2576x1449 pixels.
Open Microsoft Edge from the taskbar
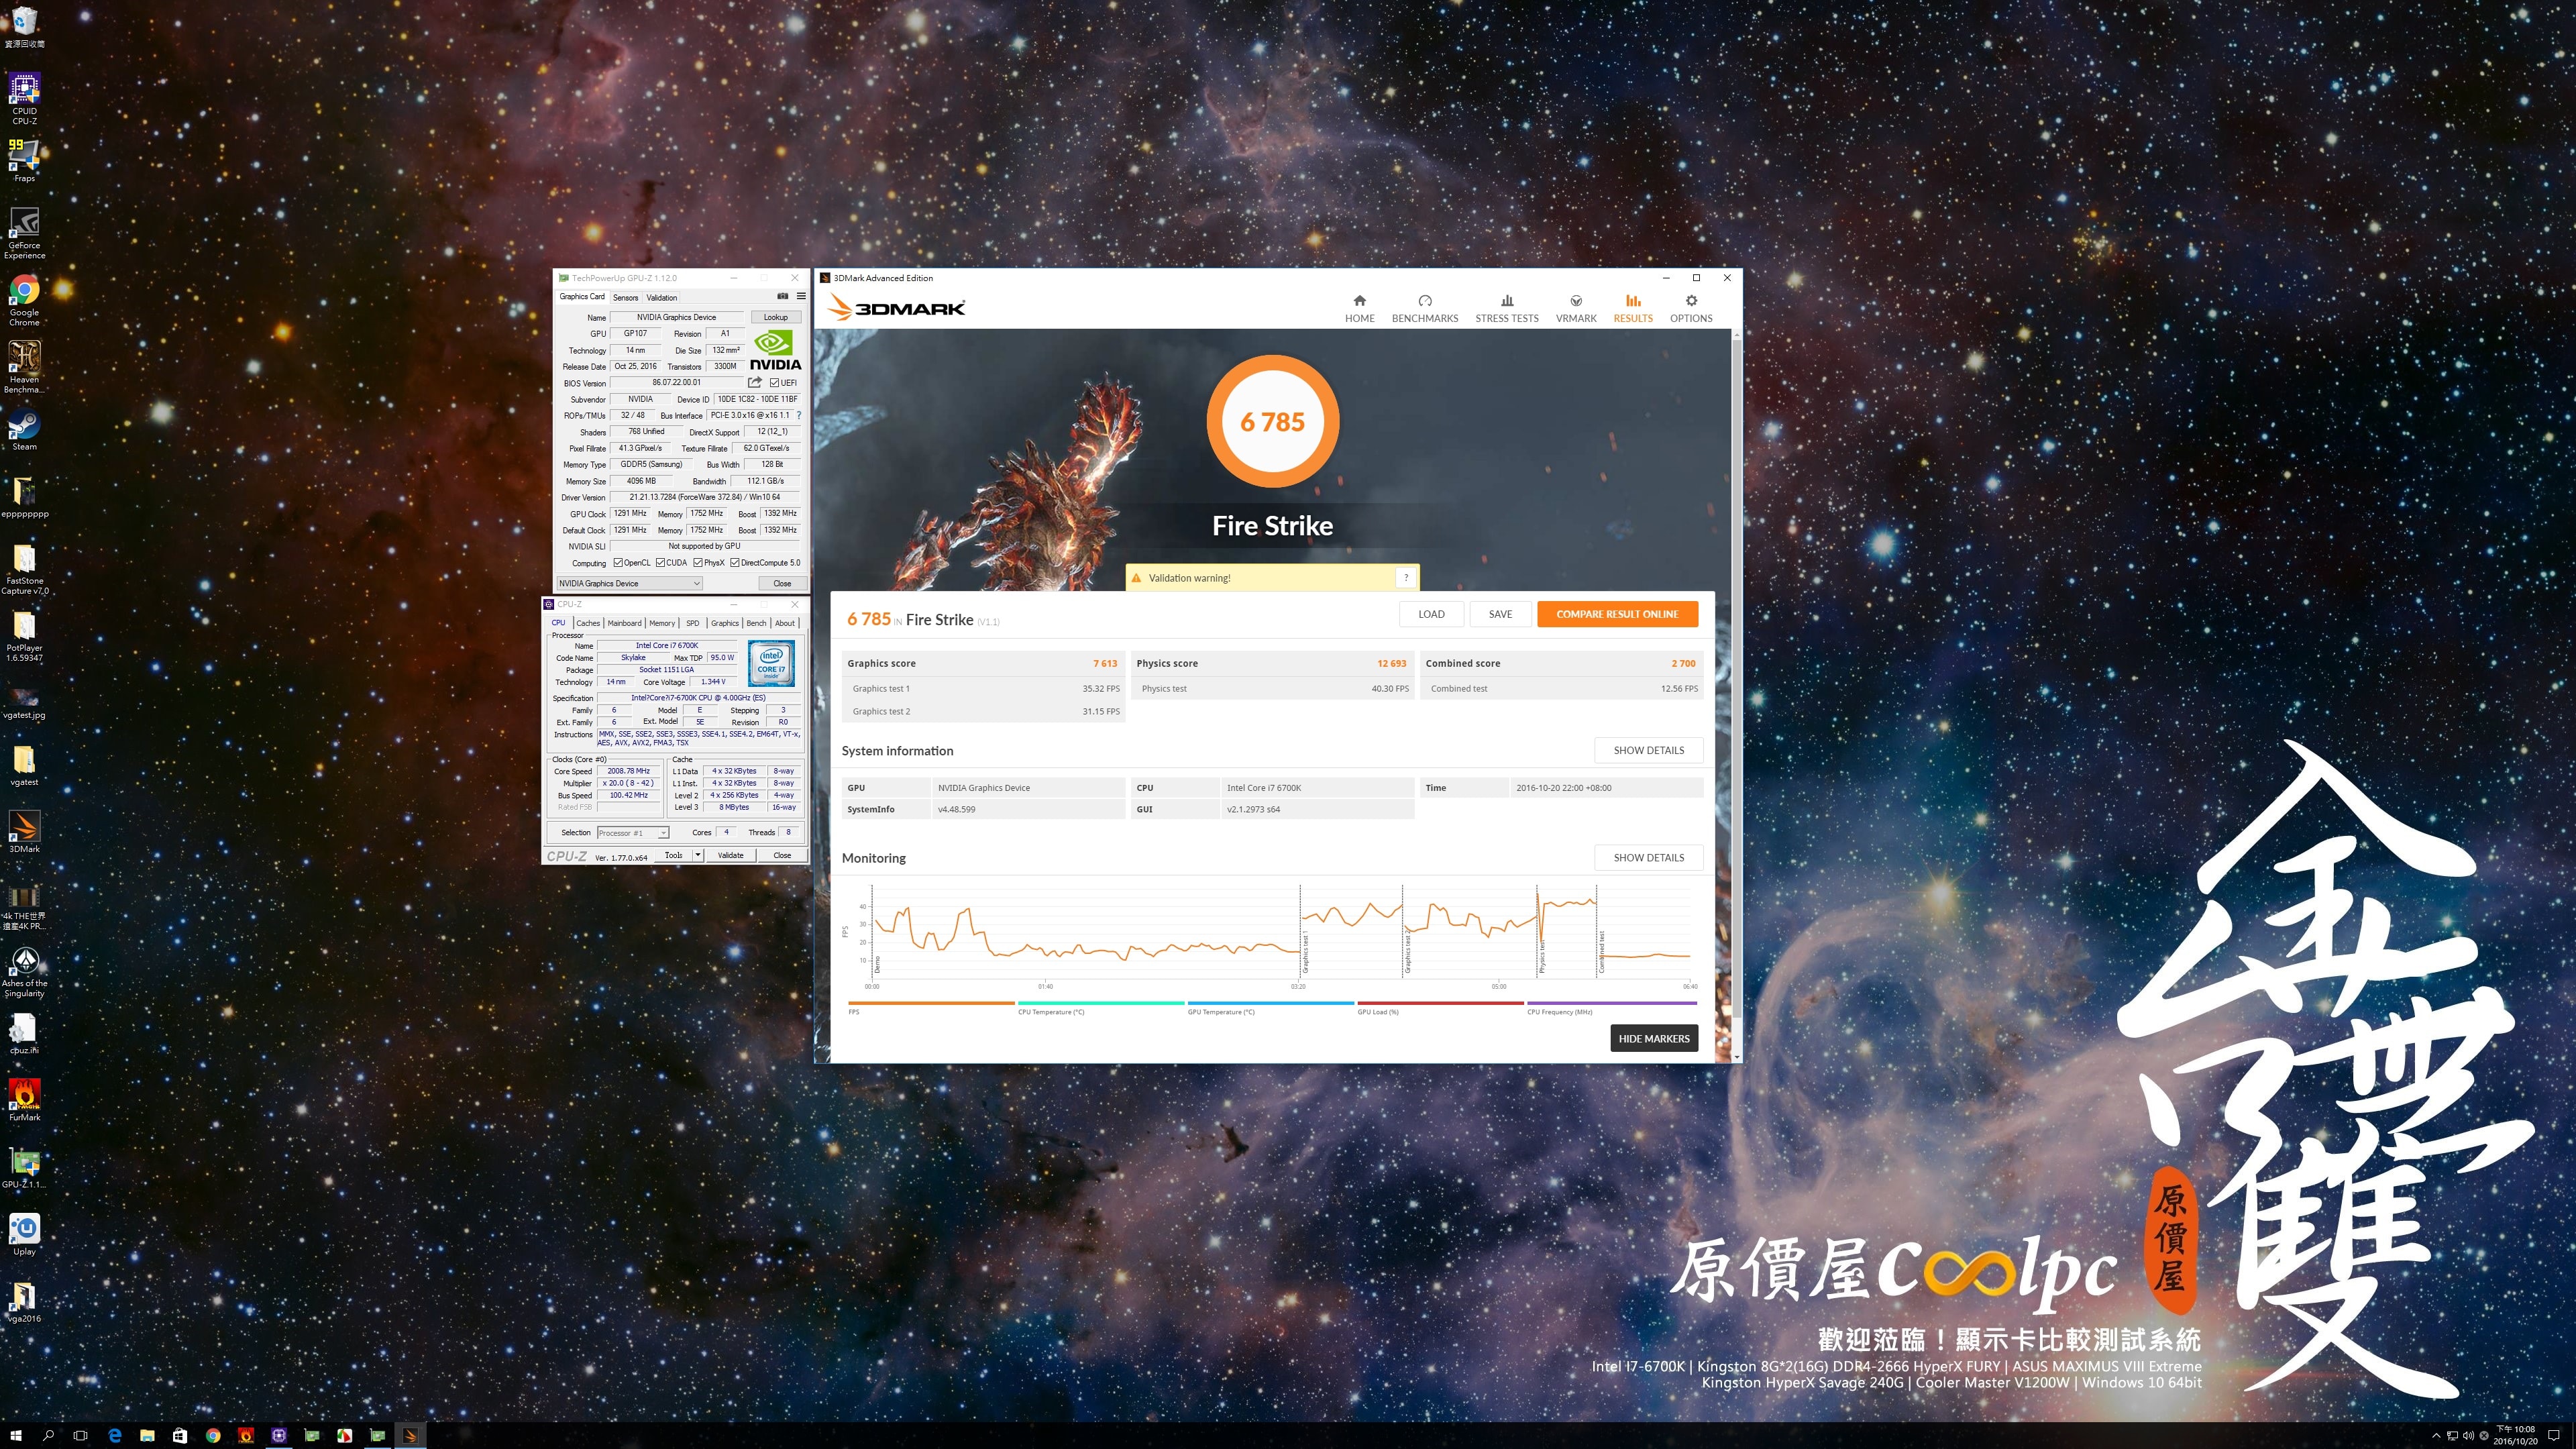pos(114,1435)
